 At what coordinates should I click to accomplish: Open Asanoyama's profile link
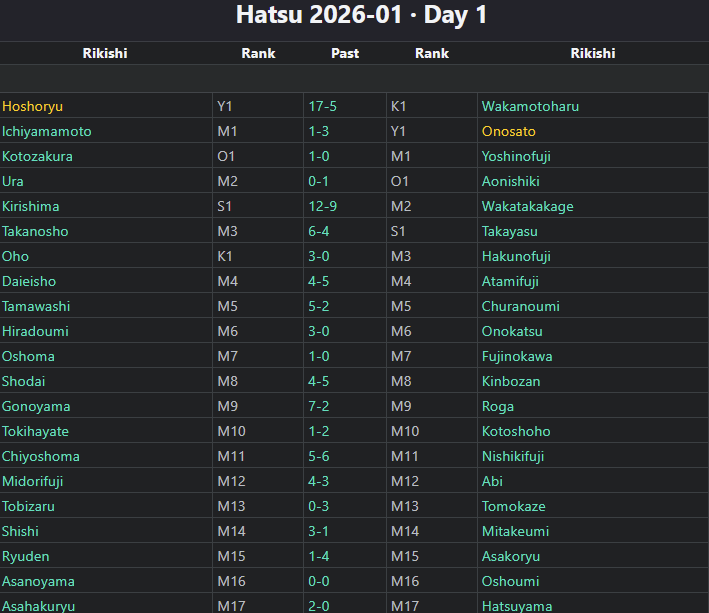click(38, 581)
